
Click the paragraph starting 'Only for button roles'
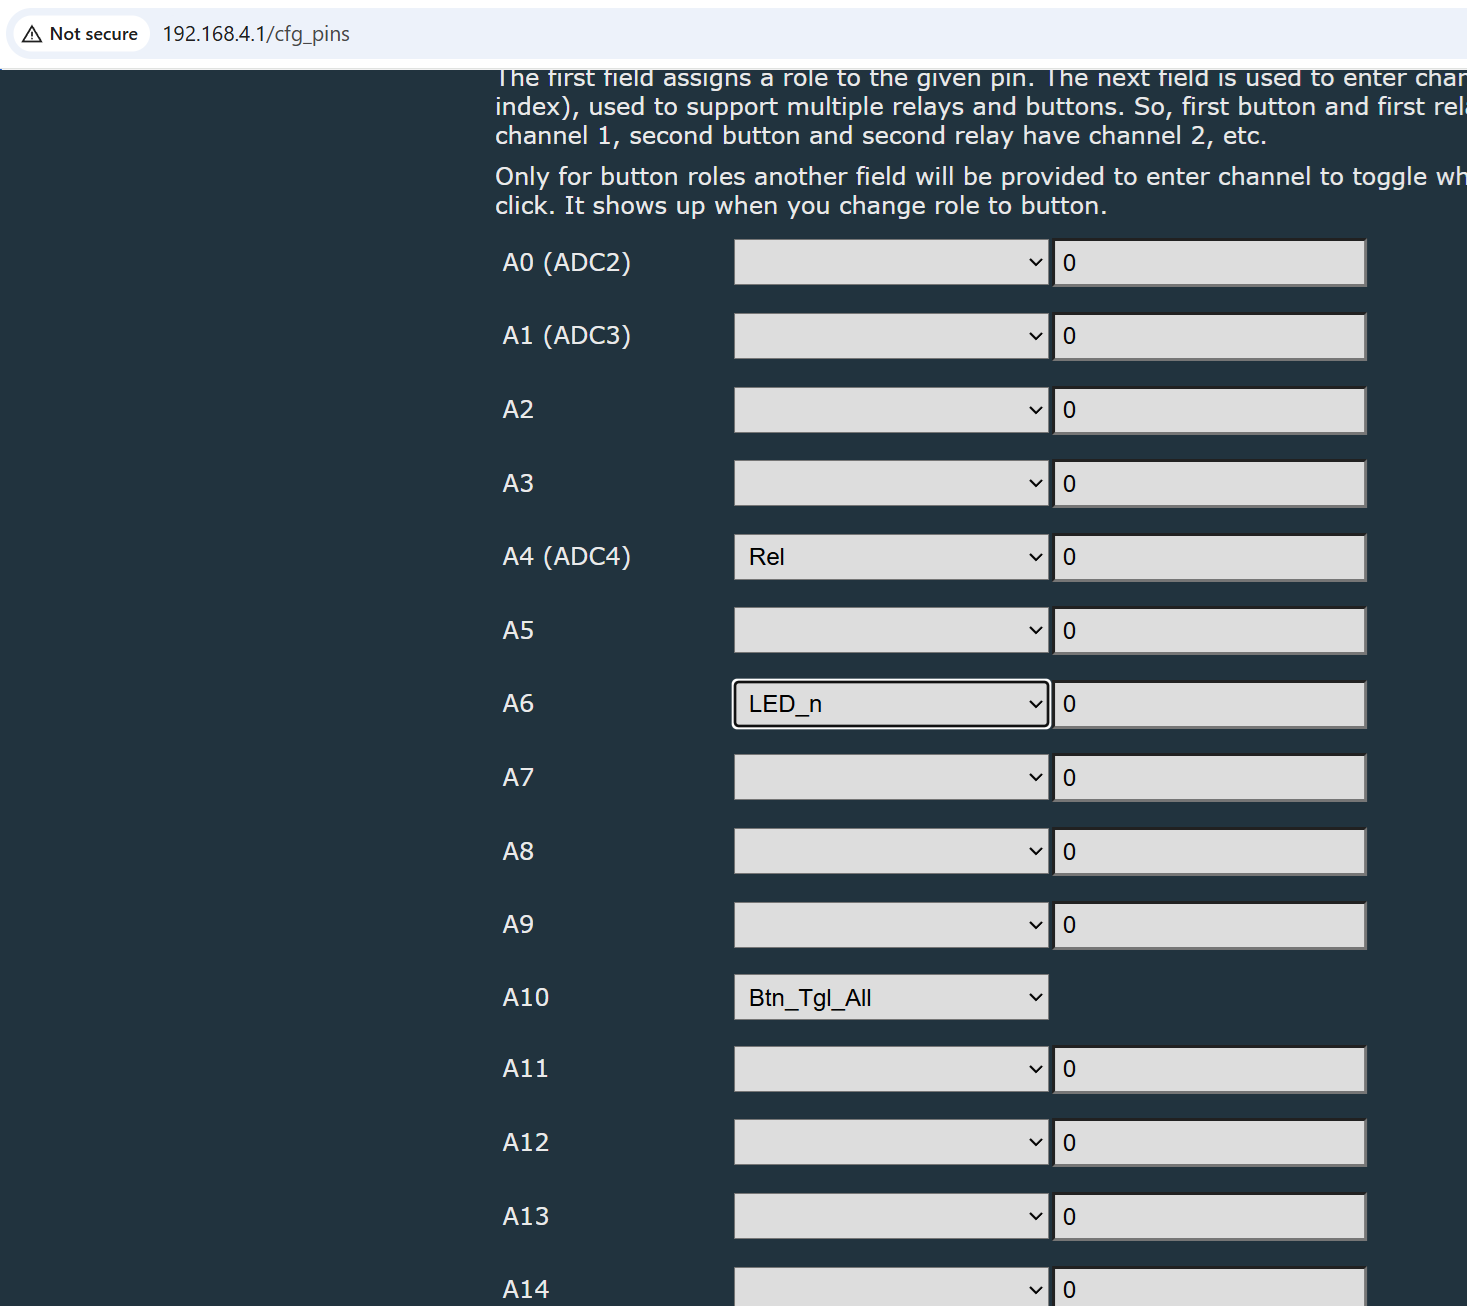981,191
